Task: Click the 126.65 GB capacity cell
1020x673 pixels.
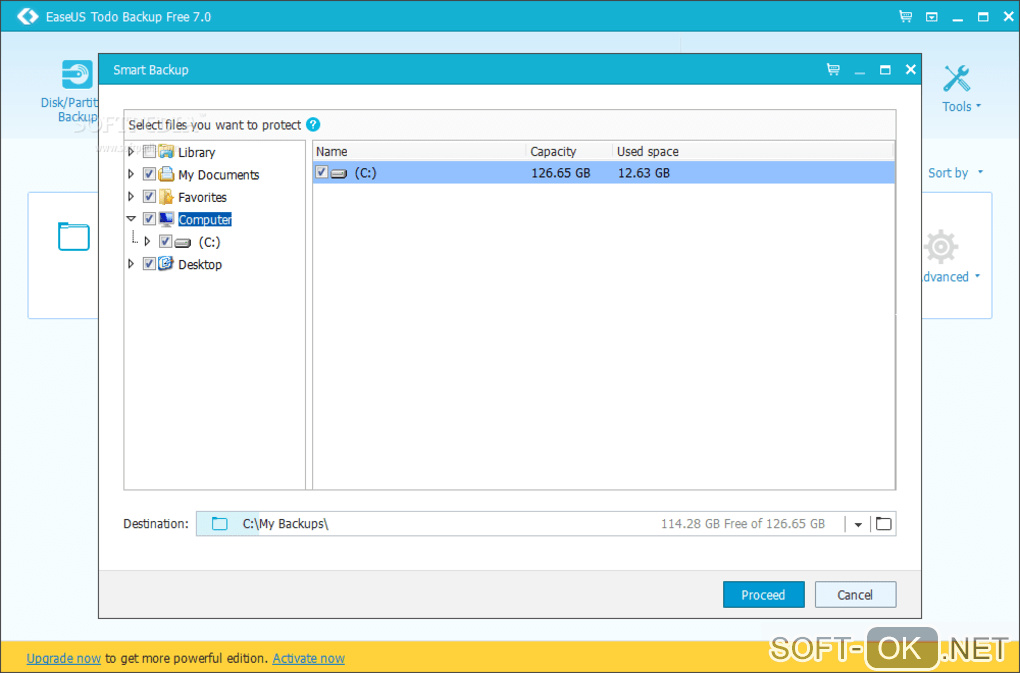Action: [x=561, y=173]
